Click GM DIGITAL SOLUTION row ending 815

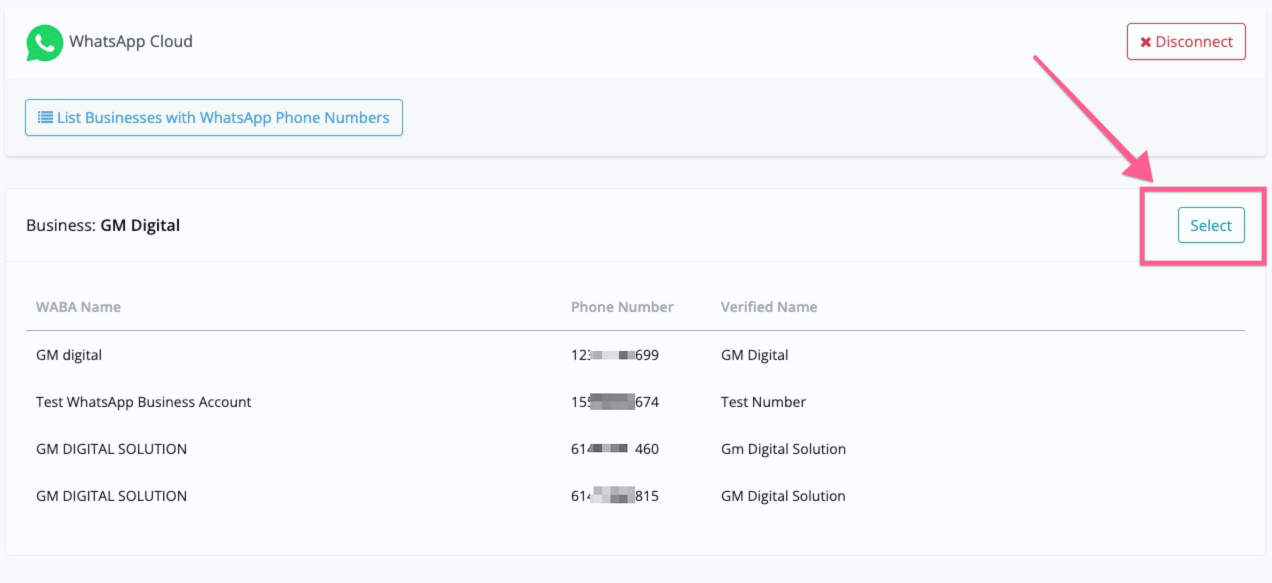pyautogui.click(x=635, y=496)
